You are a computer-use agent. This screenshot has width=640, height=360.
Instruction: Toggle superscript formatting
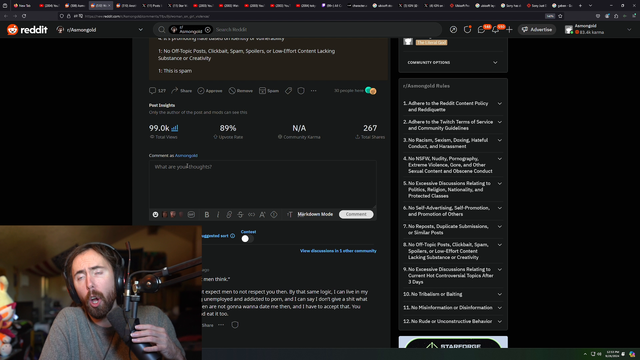point(262,214)
